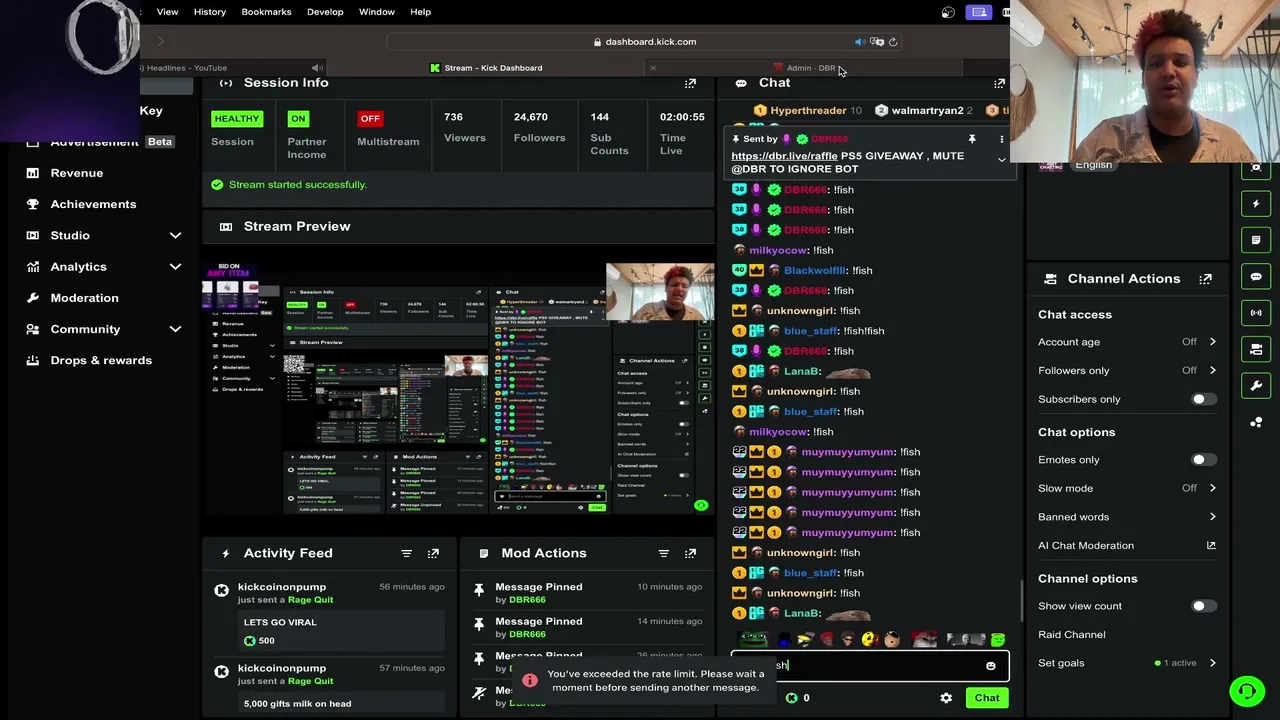Click Blackwolflll username in chat

tap(815, 271)
